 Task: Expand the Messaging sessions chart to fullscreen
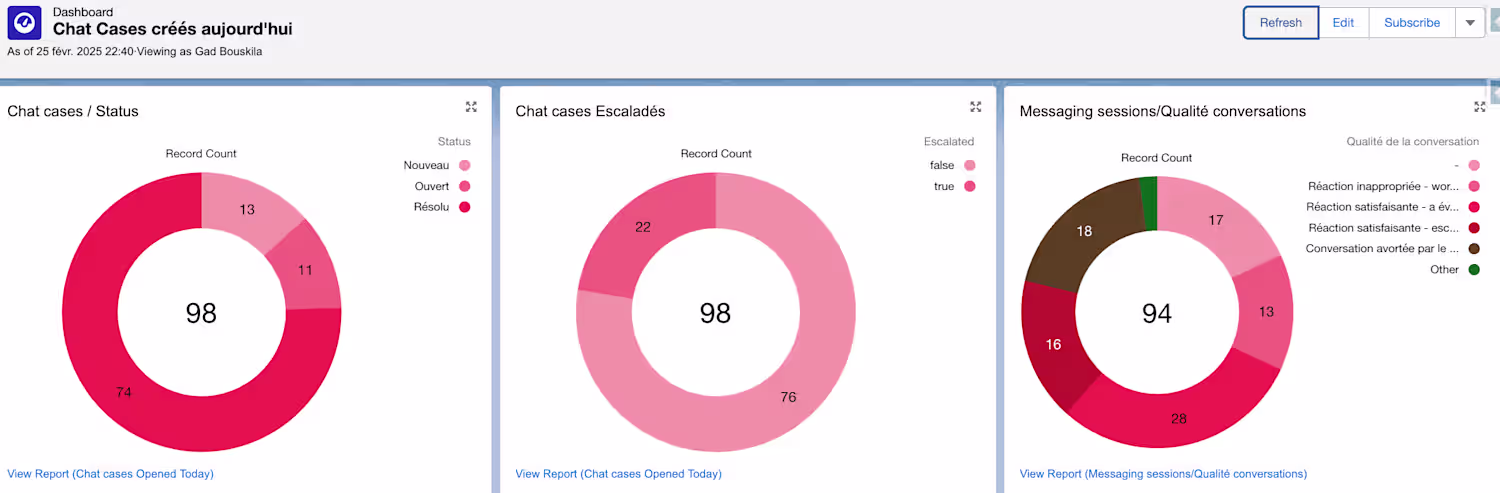1480,107
